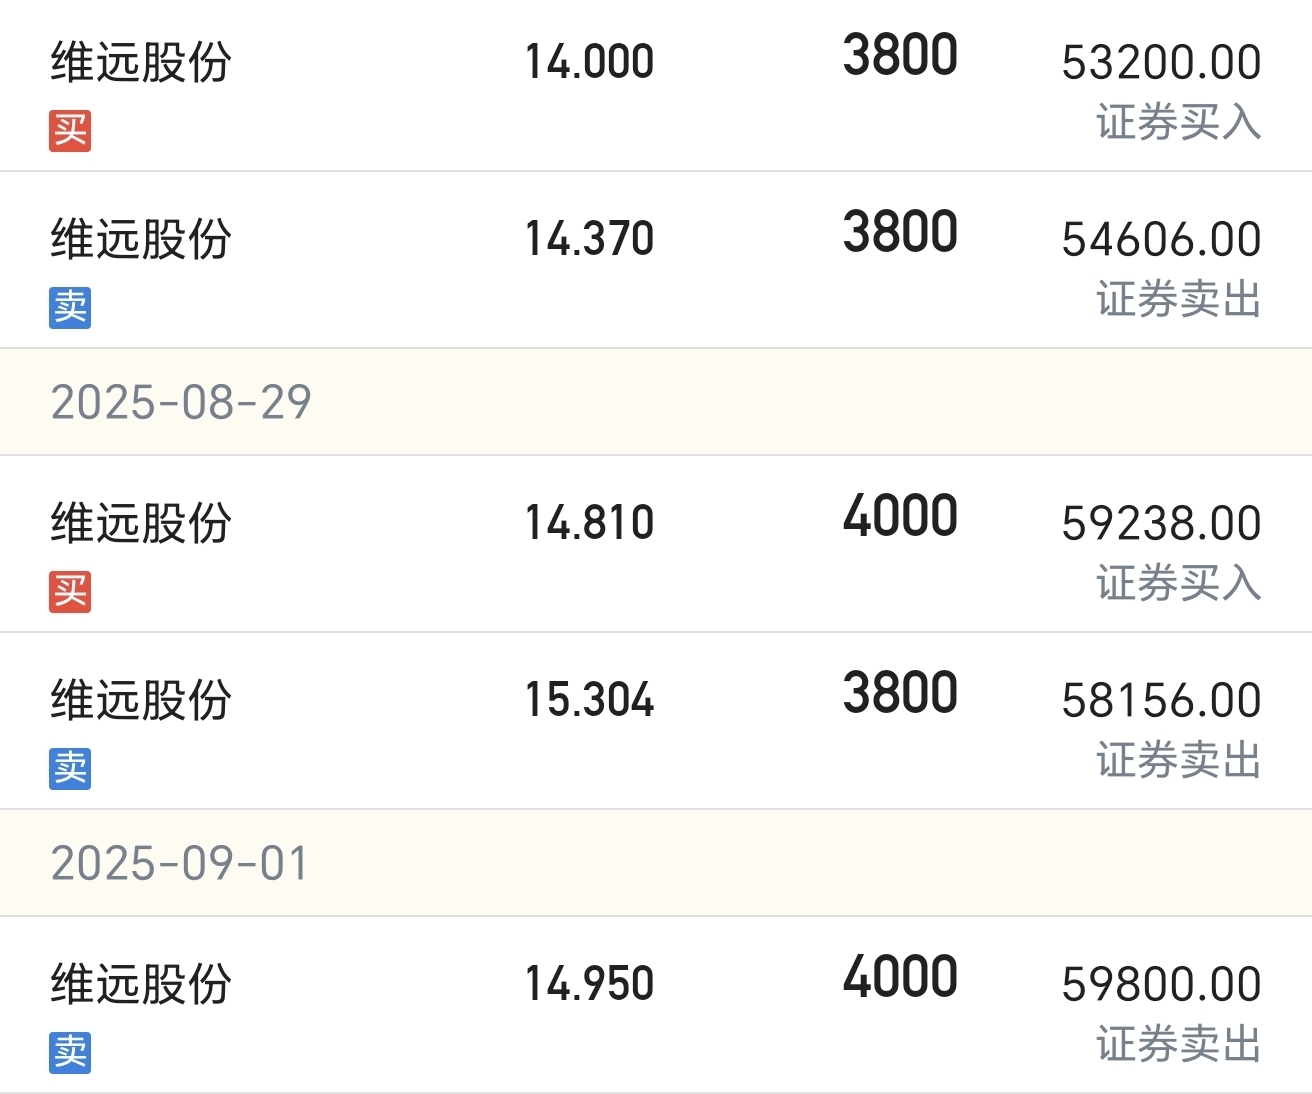The height and width of the screenshot is (1094, 1312).
Task: Click the 证券卖出 label under 54606.00
Action: [1179, 300]
